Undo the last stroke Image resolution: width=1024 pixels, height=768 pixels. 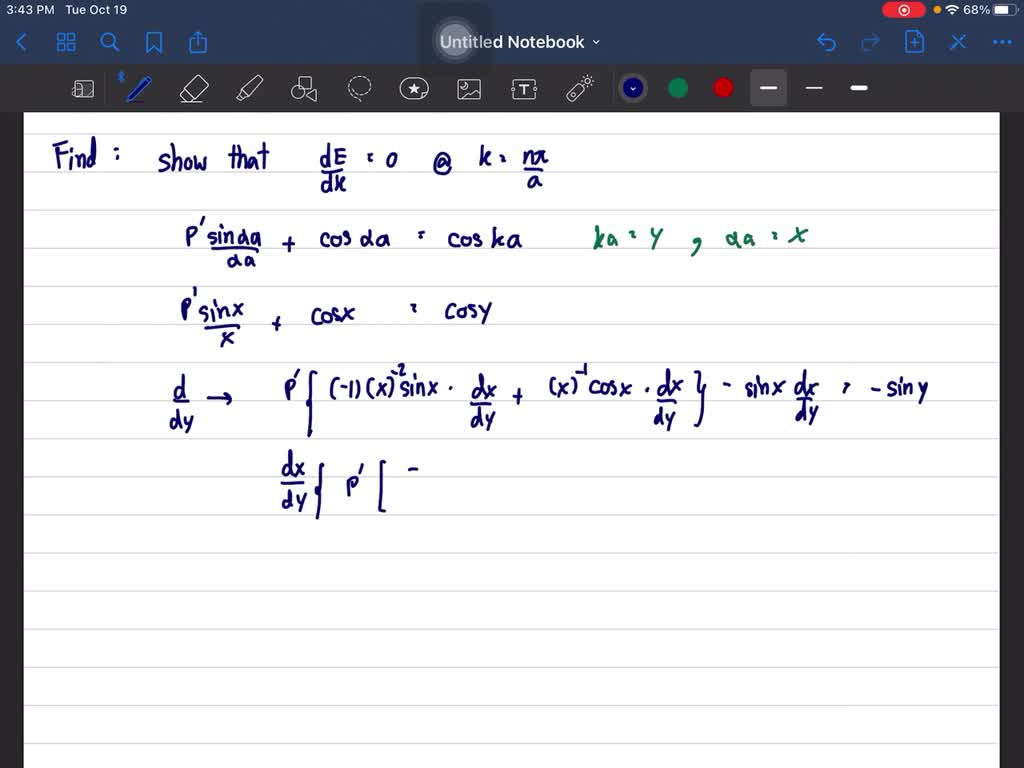[826, 42]
